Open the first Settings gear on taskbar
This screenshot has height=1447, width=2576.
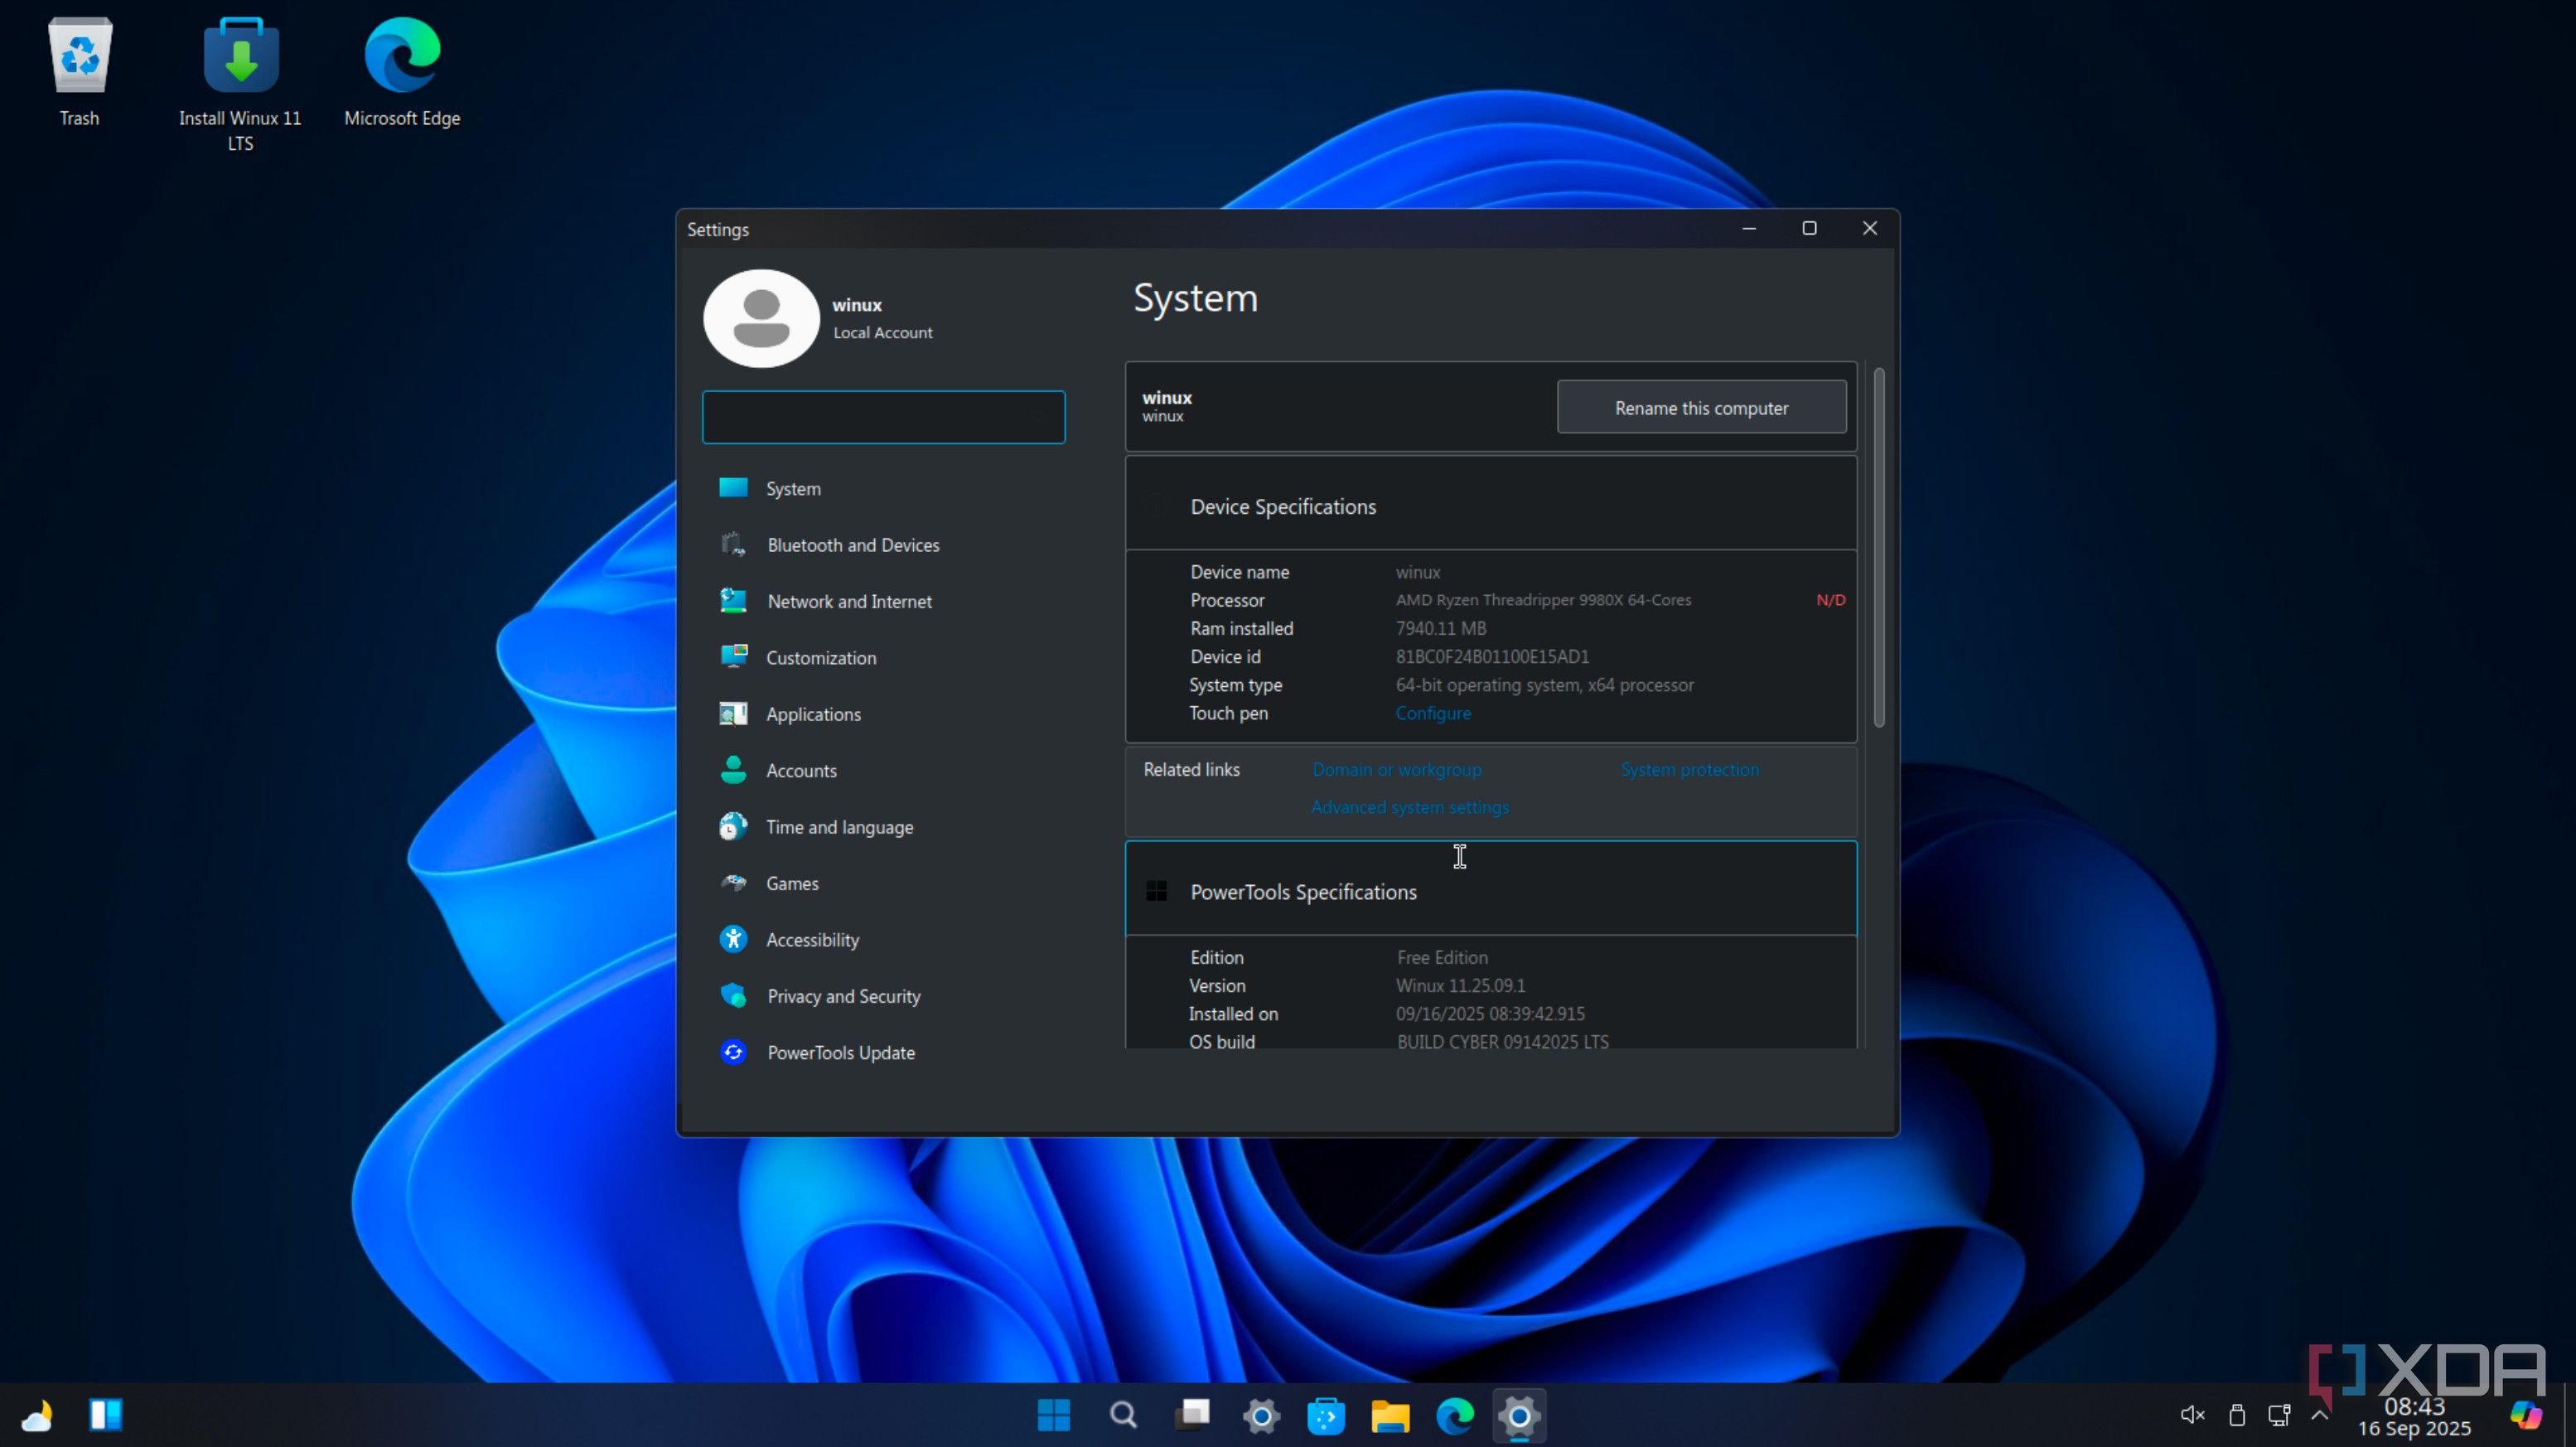click(1261, 1415)
